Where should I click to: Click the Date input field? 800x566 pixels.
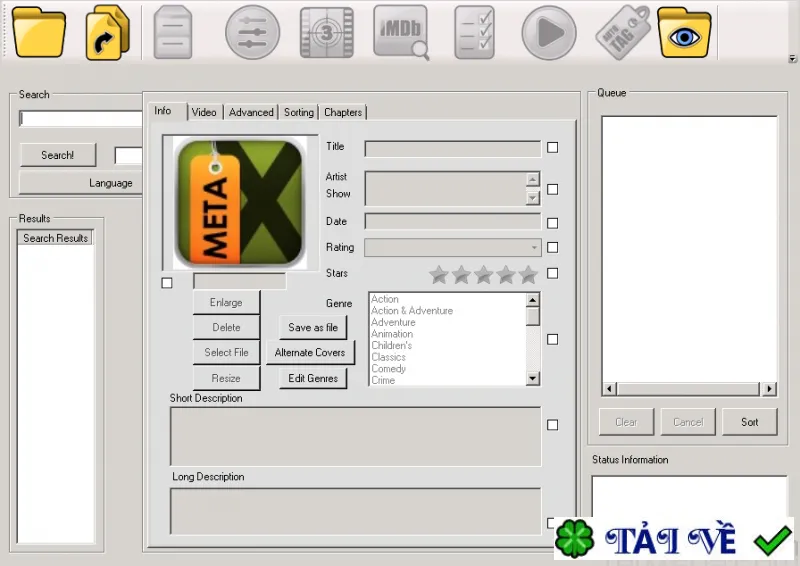point(453,222)
